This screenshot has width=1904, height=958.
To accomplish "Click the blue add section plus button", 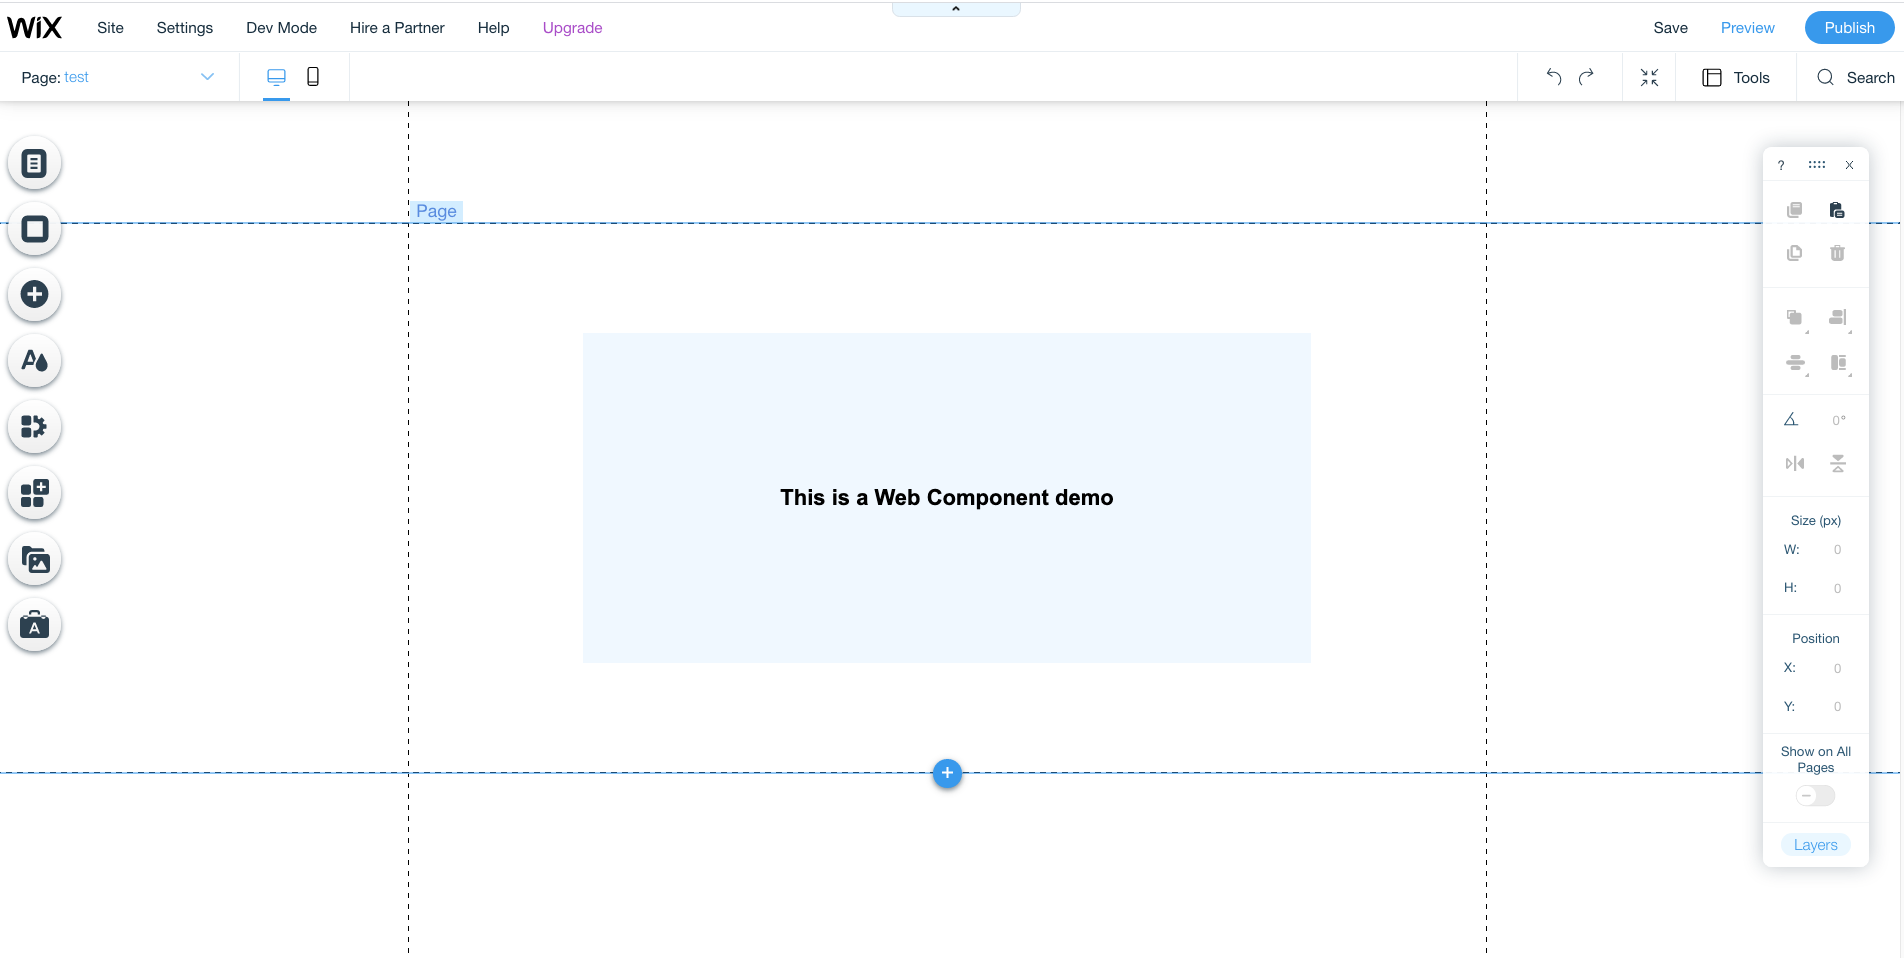I will 947,773.
